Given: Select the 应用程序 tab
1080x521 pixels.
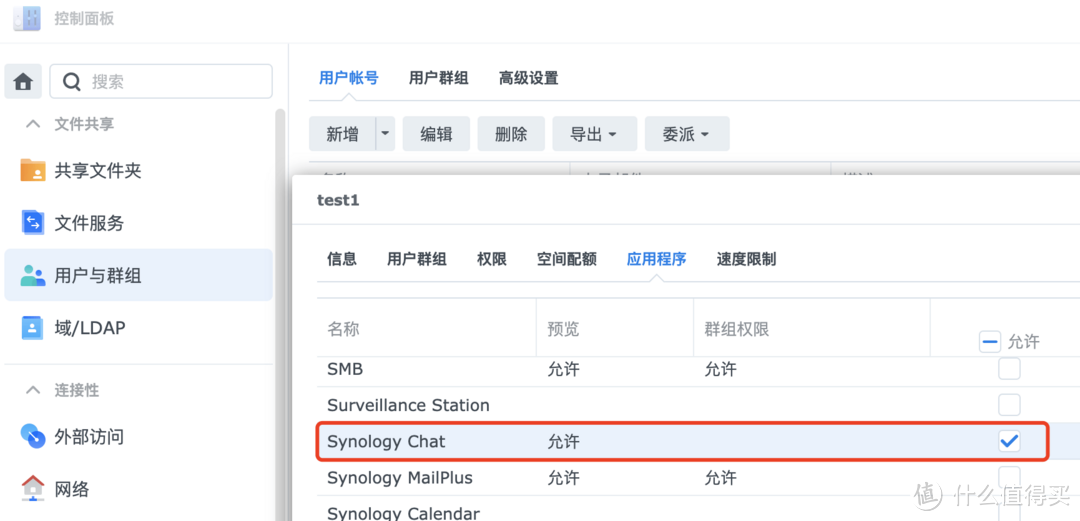Looking at the screenshot, I should (x=656, y=259).
